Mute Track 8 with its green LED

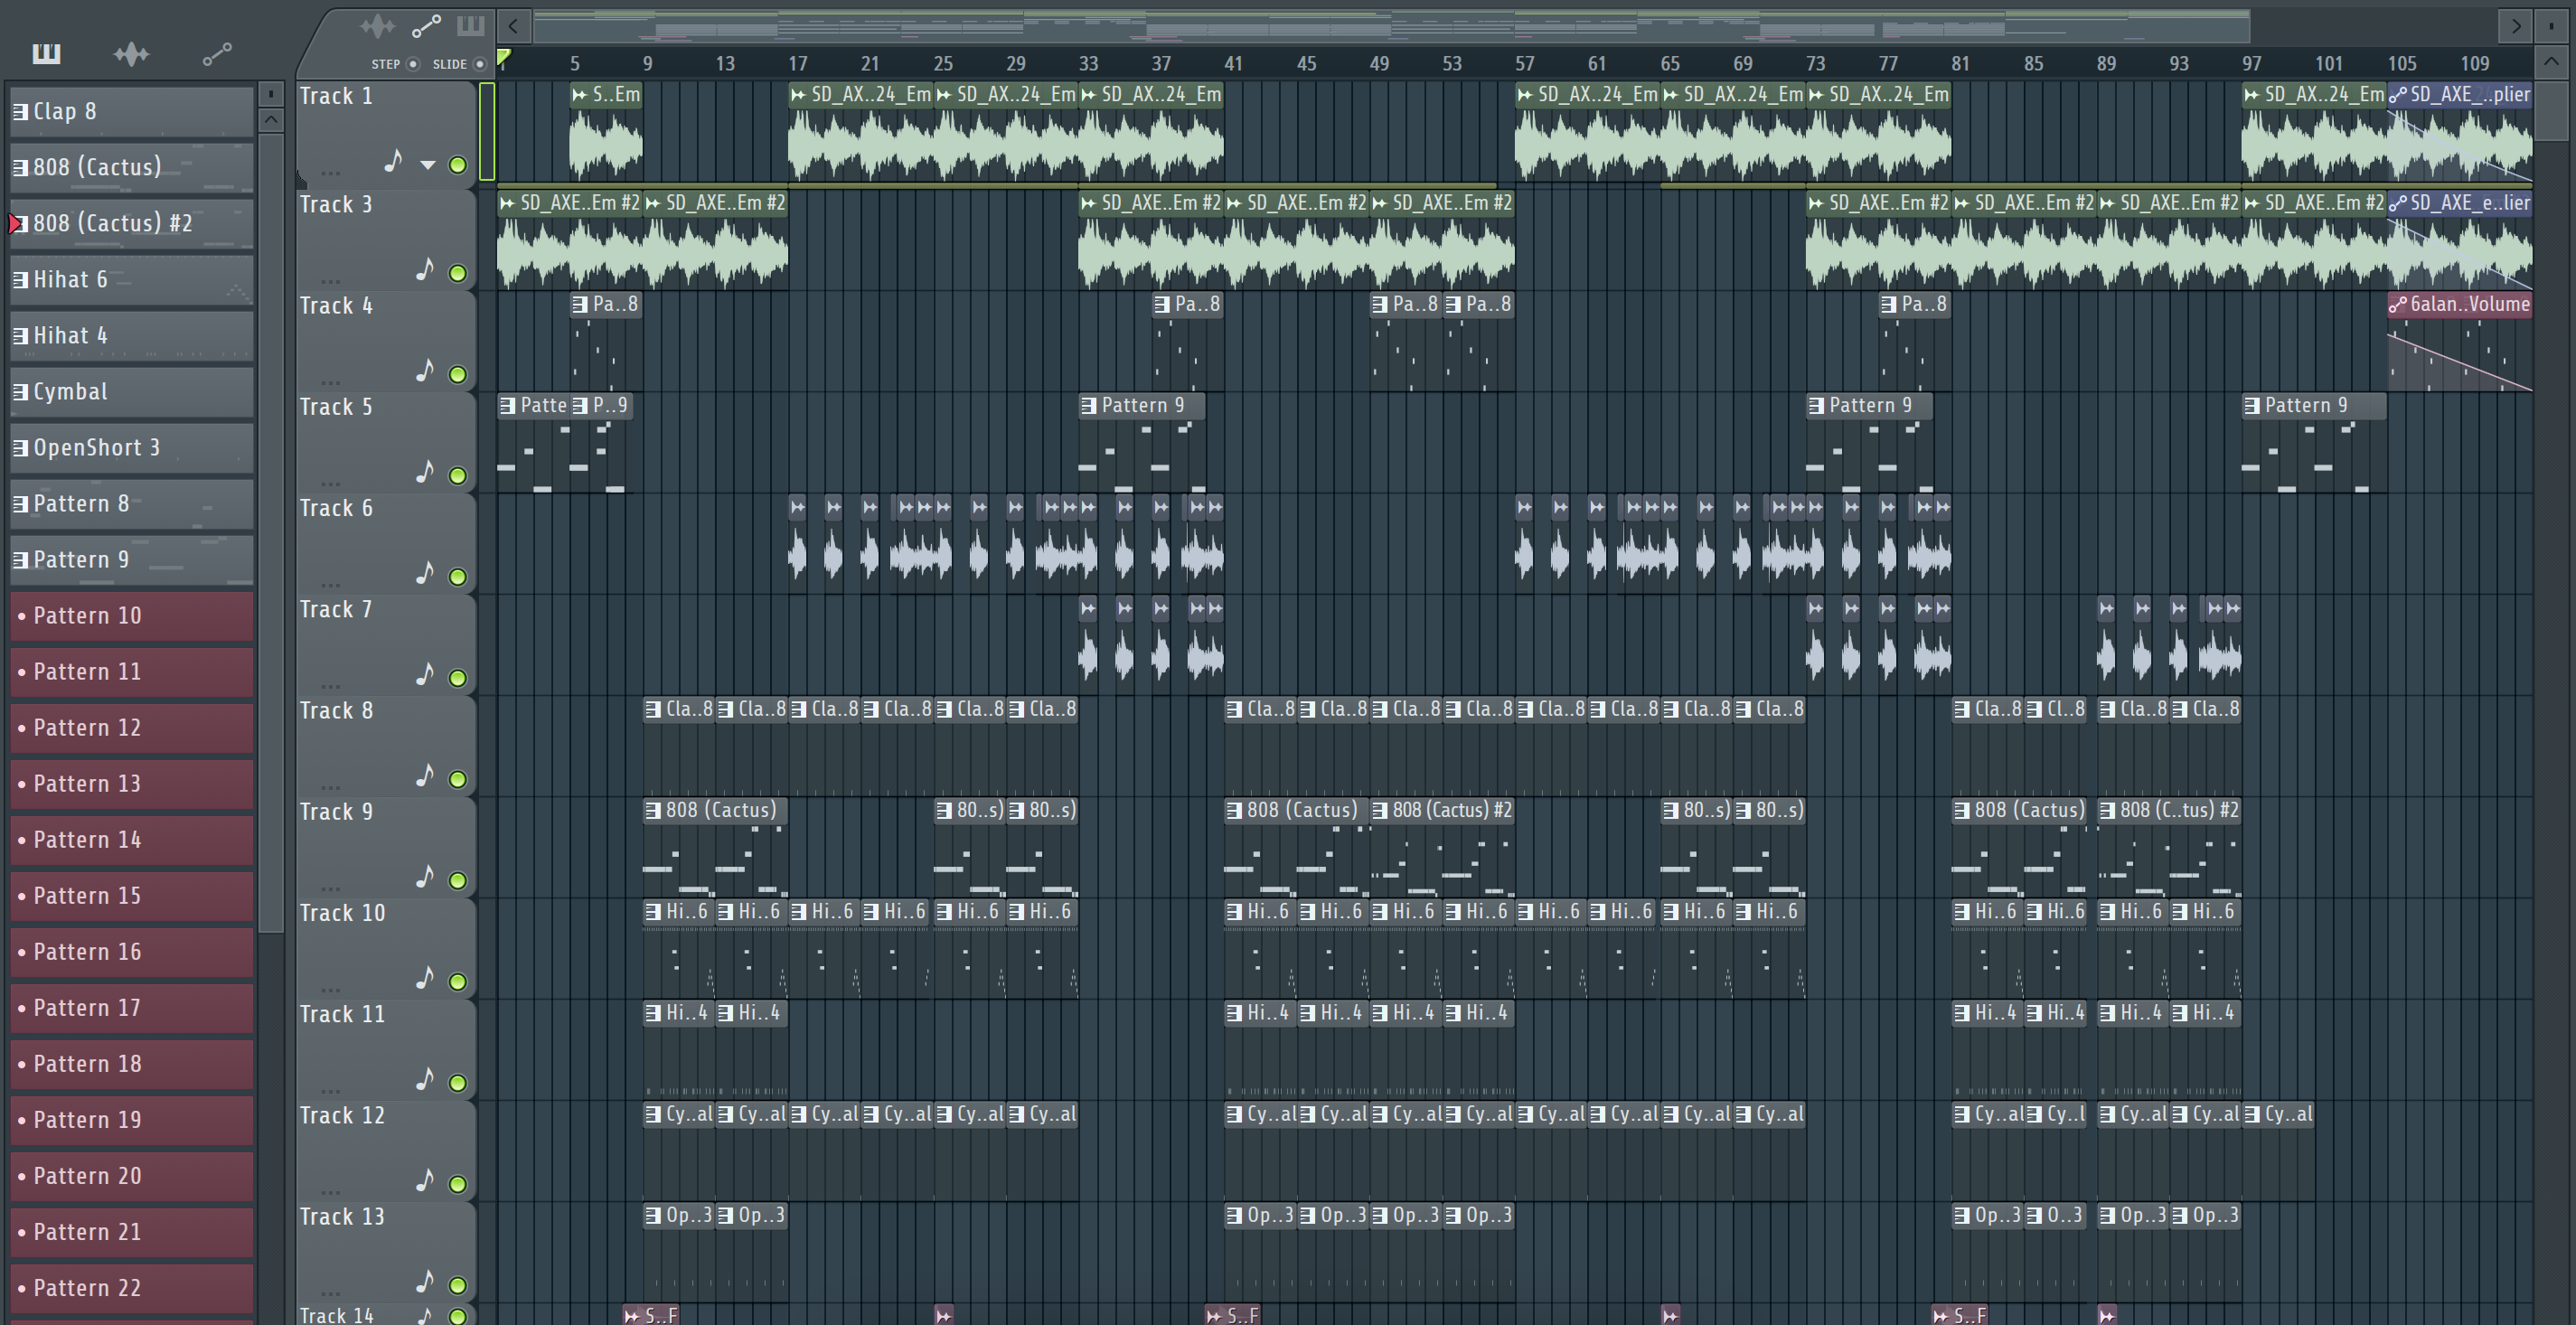[x=458, y=779]
